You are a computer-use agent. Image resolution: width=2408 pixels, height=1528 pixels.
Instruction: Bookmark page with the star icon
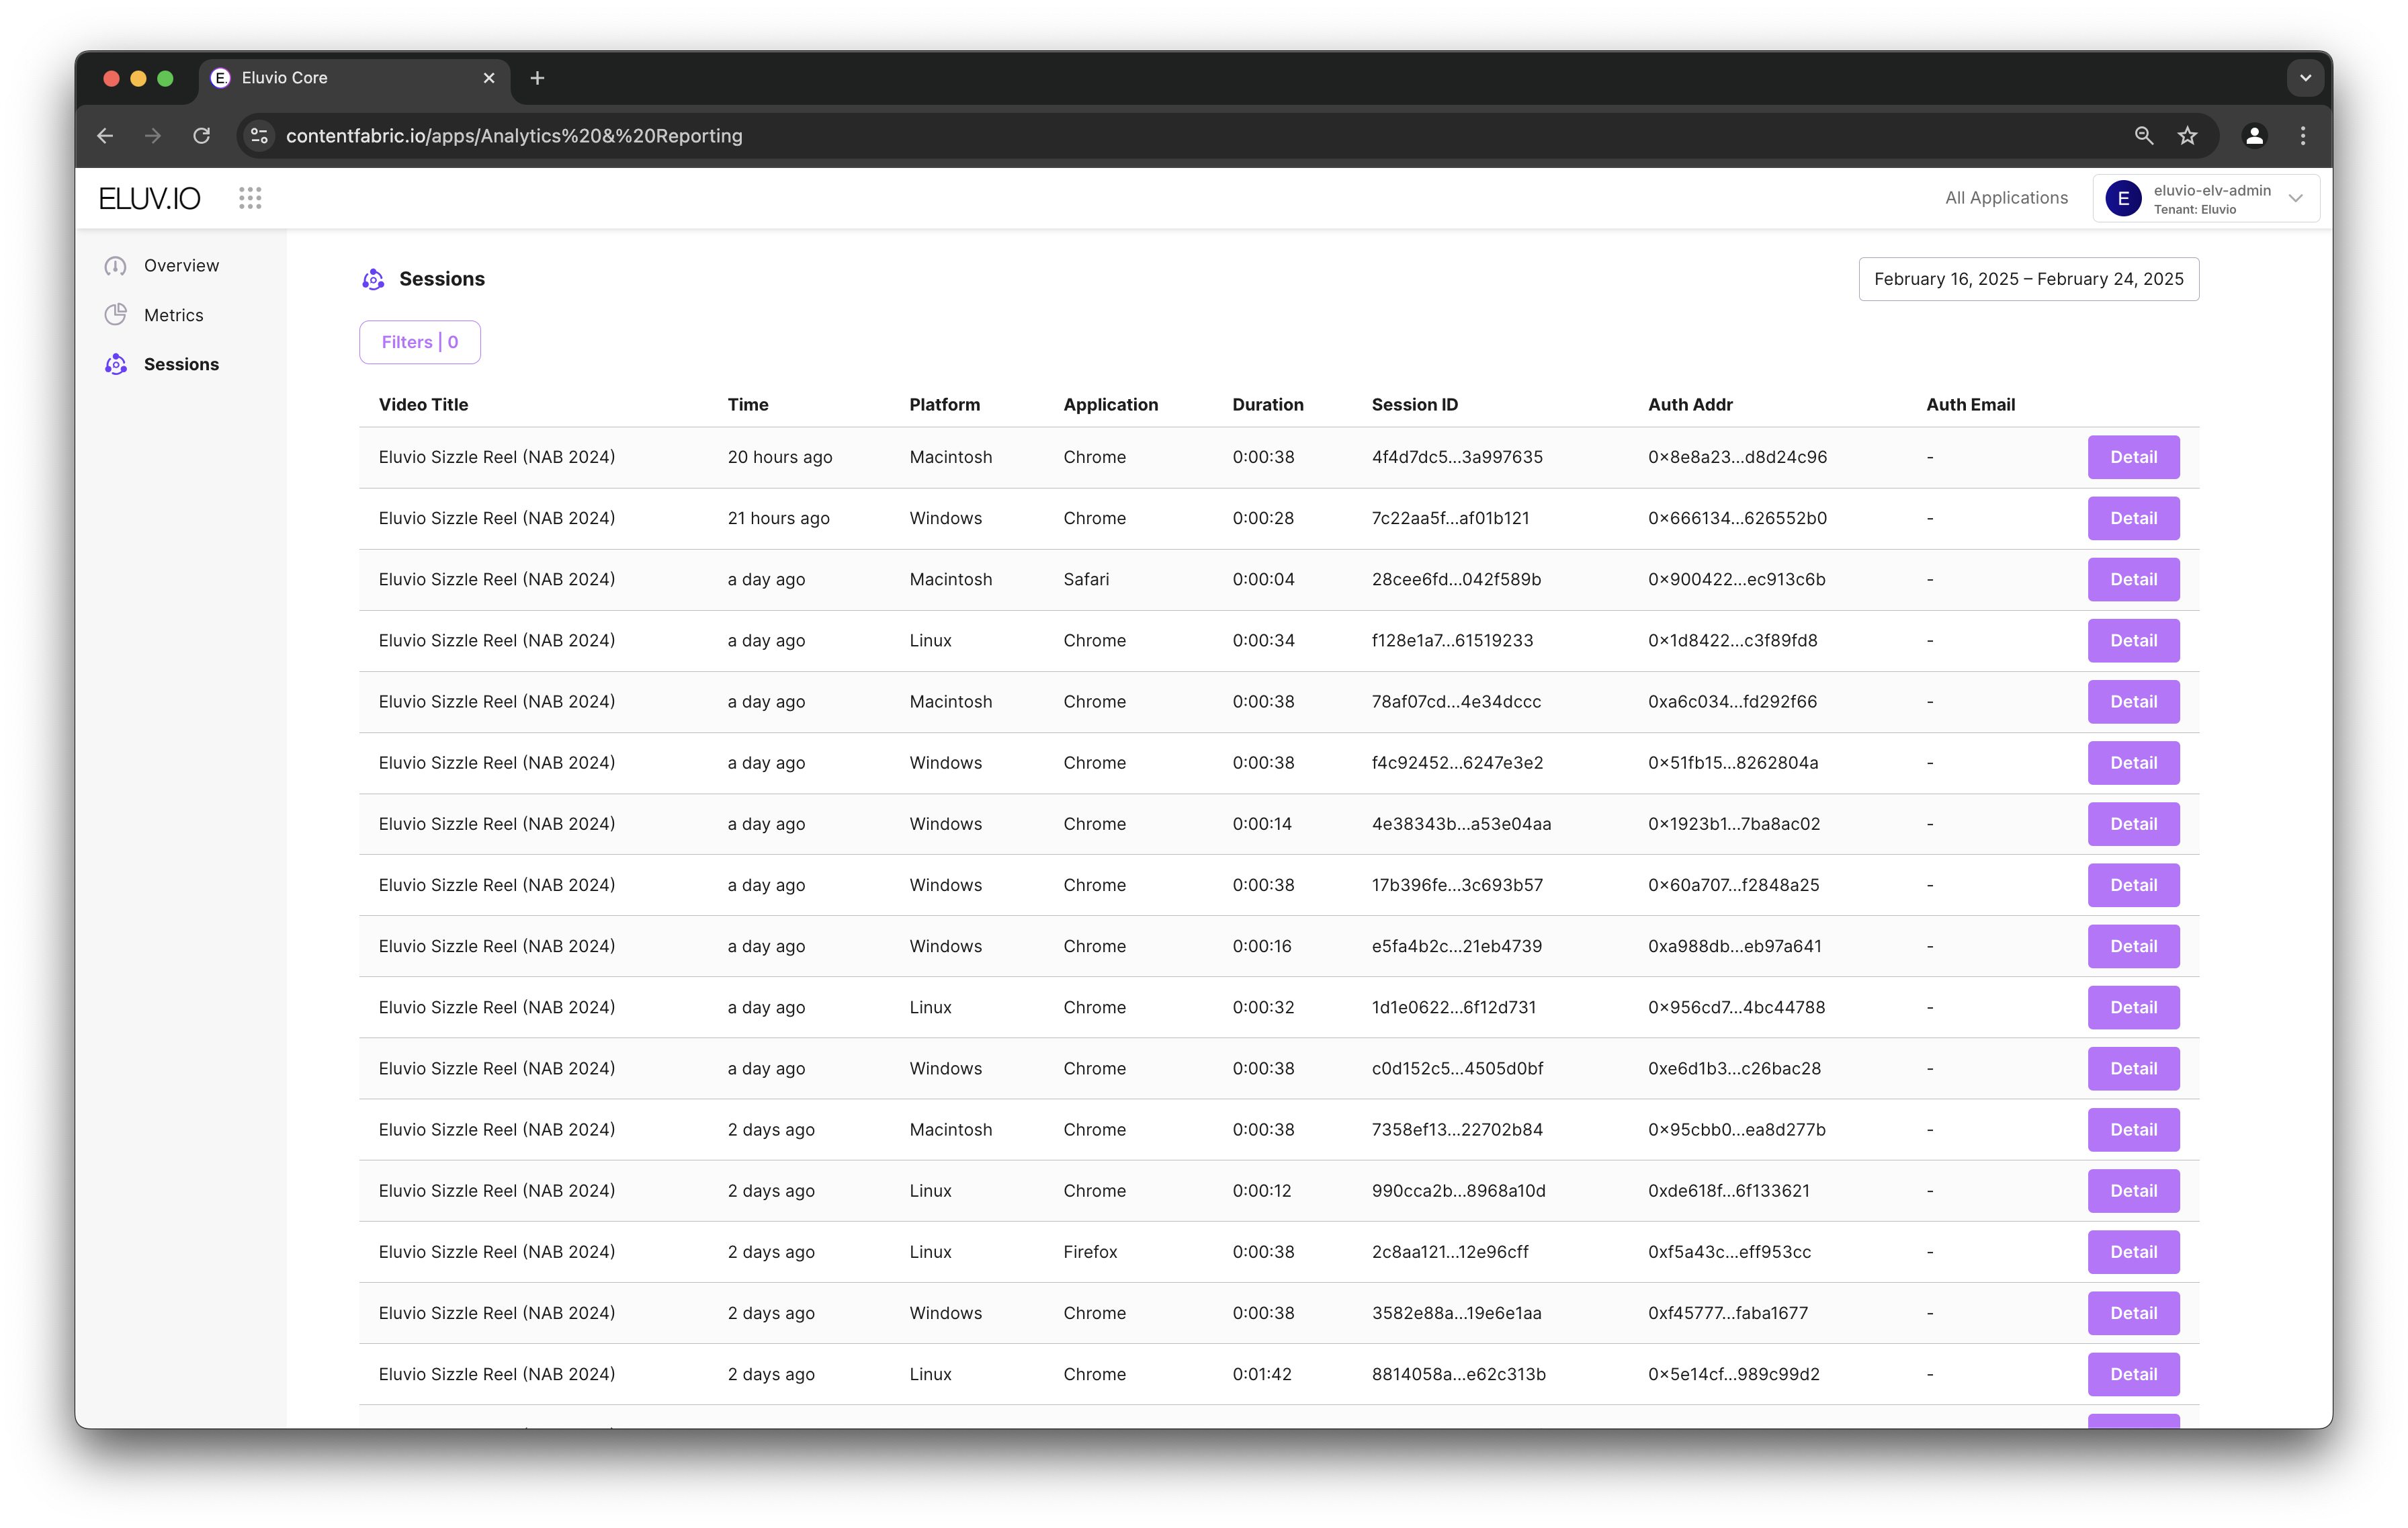coord(2187,136)
